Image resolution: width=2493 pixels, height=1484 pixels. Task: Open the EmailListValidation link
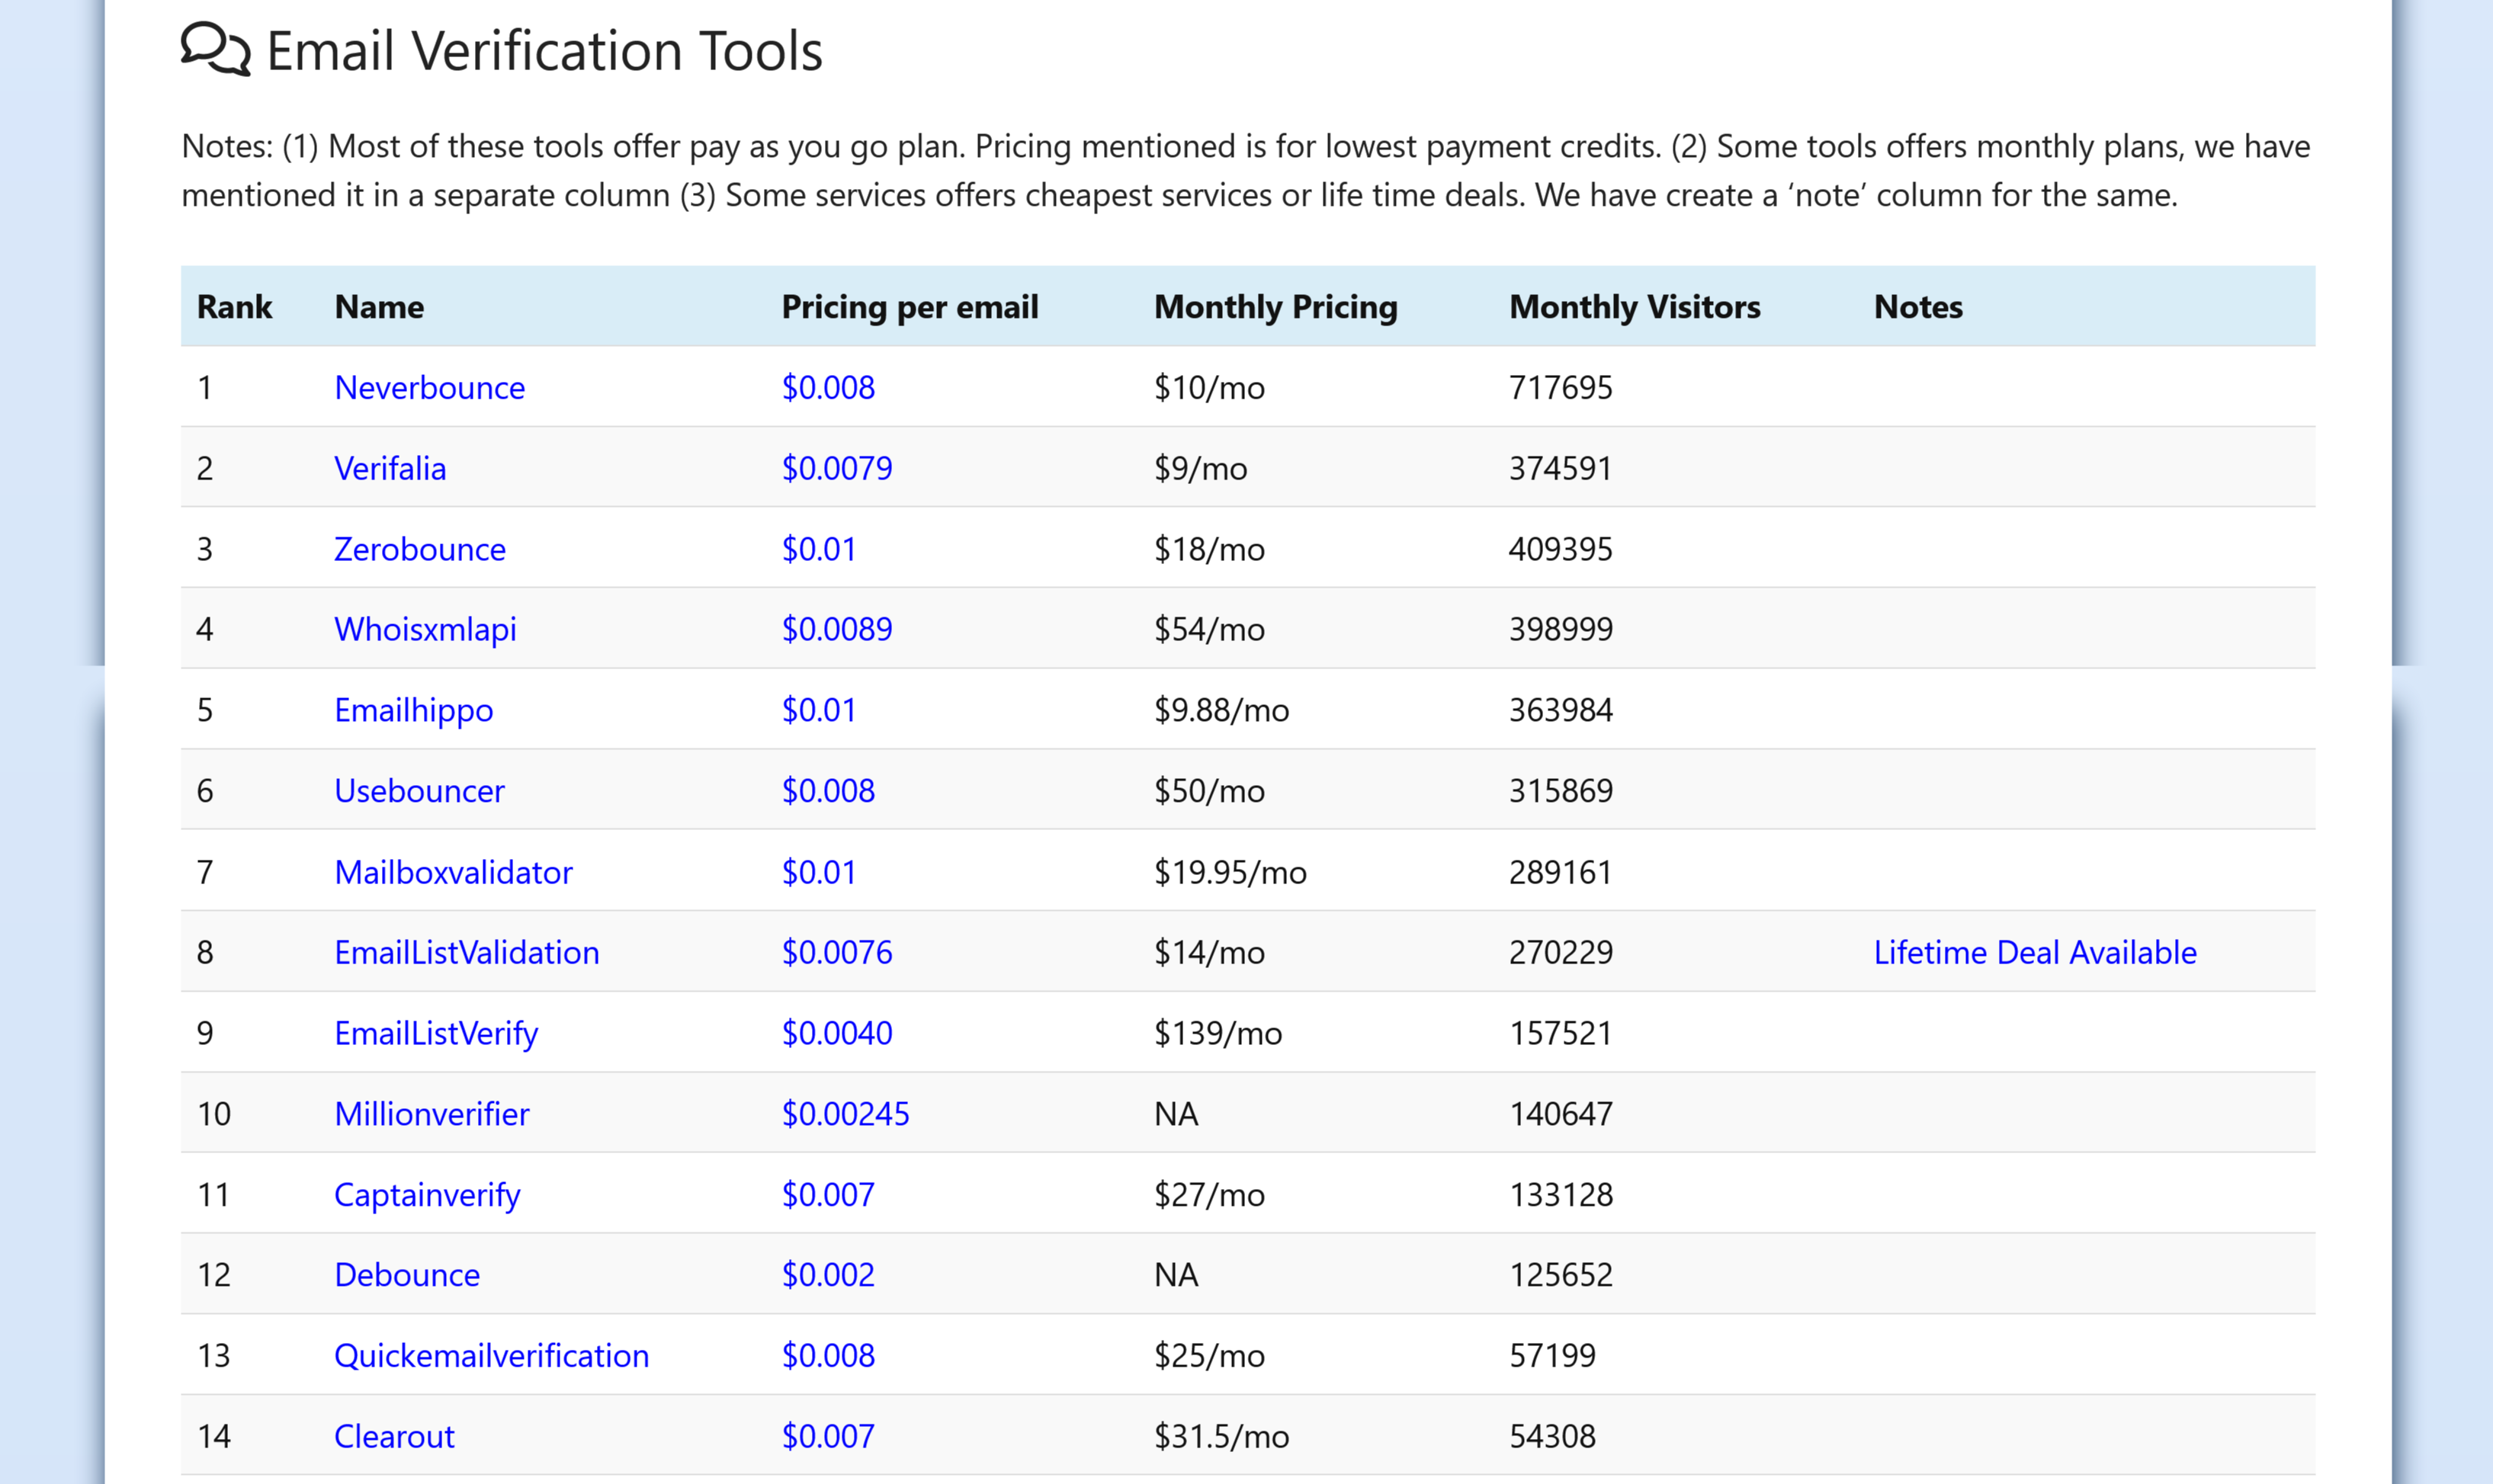[x=467, y=952]
